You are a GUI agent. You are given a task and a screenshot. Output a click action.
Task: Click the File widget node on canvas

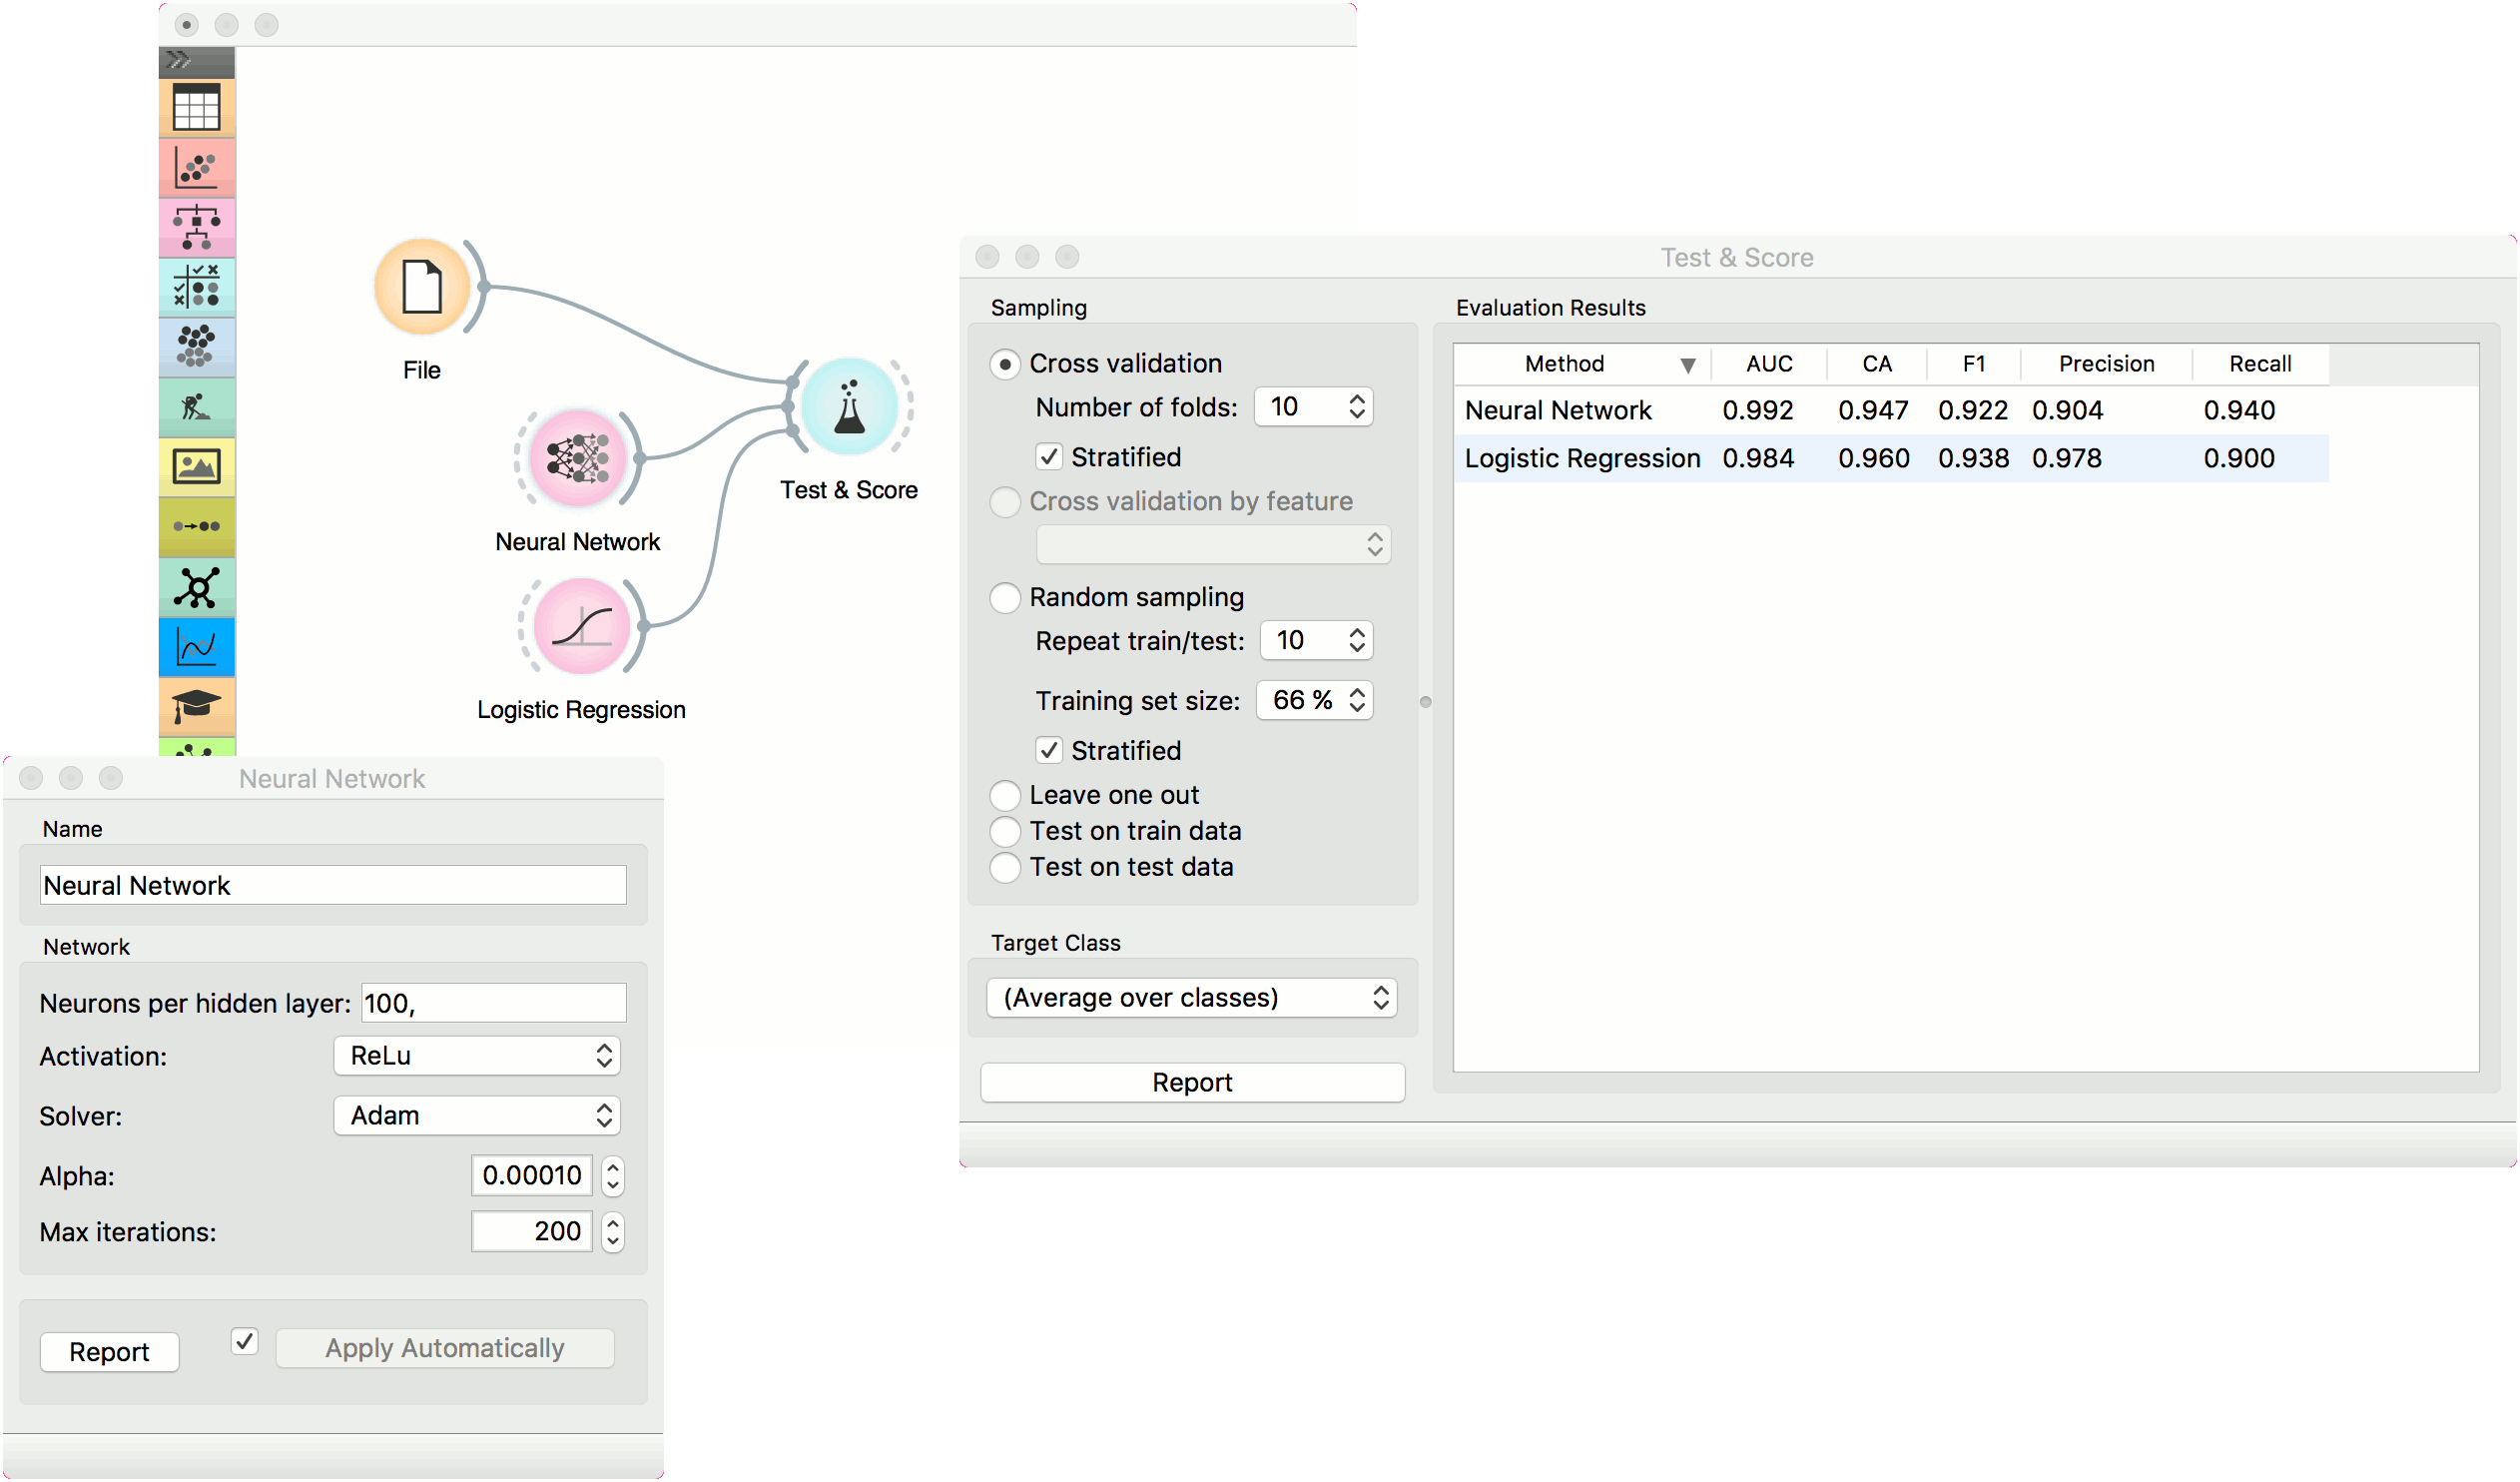[422, 288]
